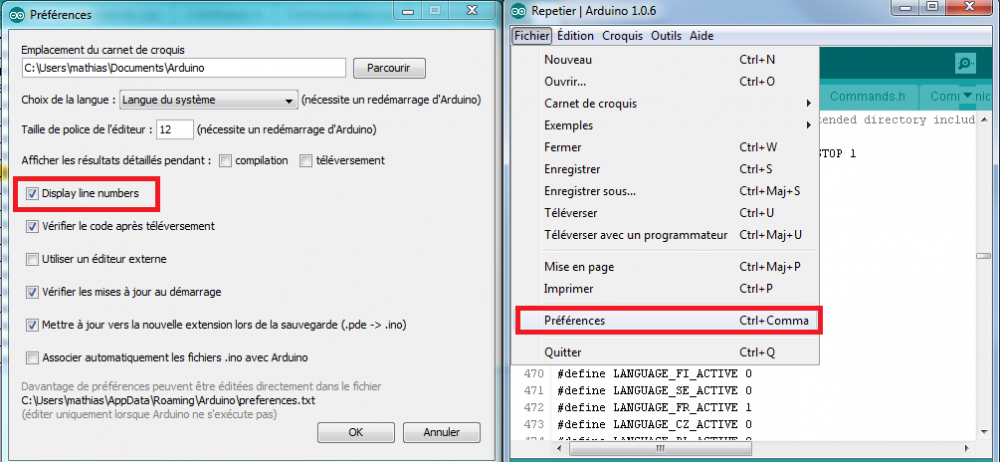Open the Choix de la langue dropdown
The height and width of the screenshot is (462, 1000).
click(209, 100)
